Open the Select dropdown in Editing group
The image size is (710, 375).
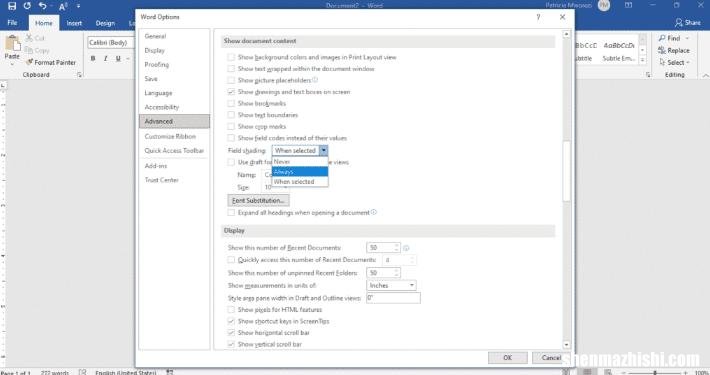(x=674, y=62)
